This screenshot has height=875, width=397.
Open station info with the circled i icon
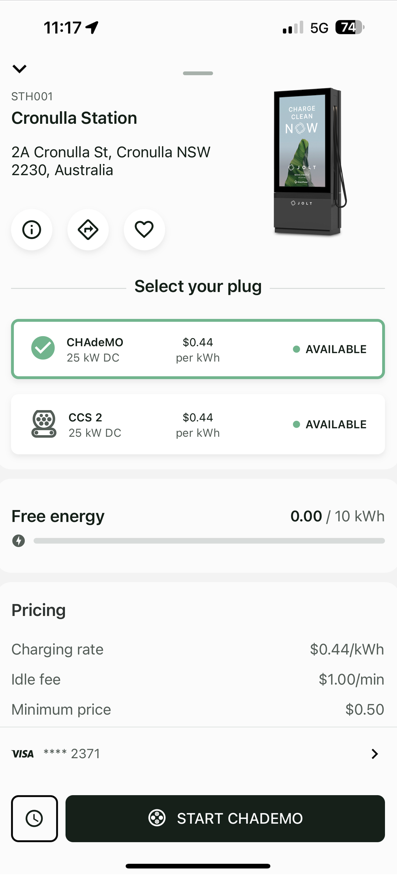(x=32, y=229)
